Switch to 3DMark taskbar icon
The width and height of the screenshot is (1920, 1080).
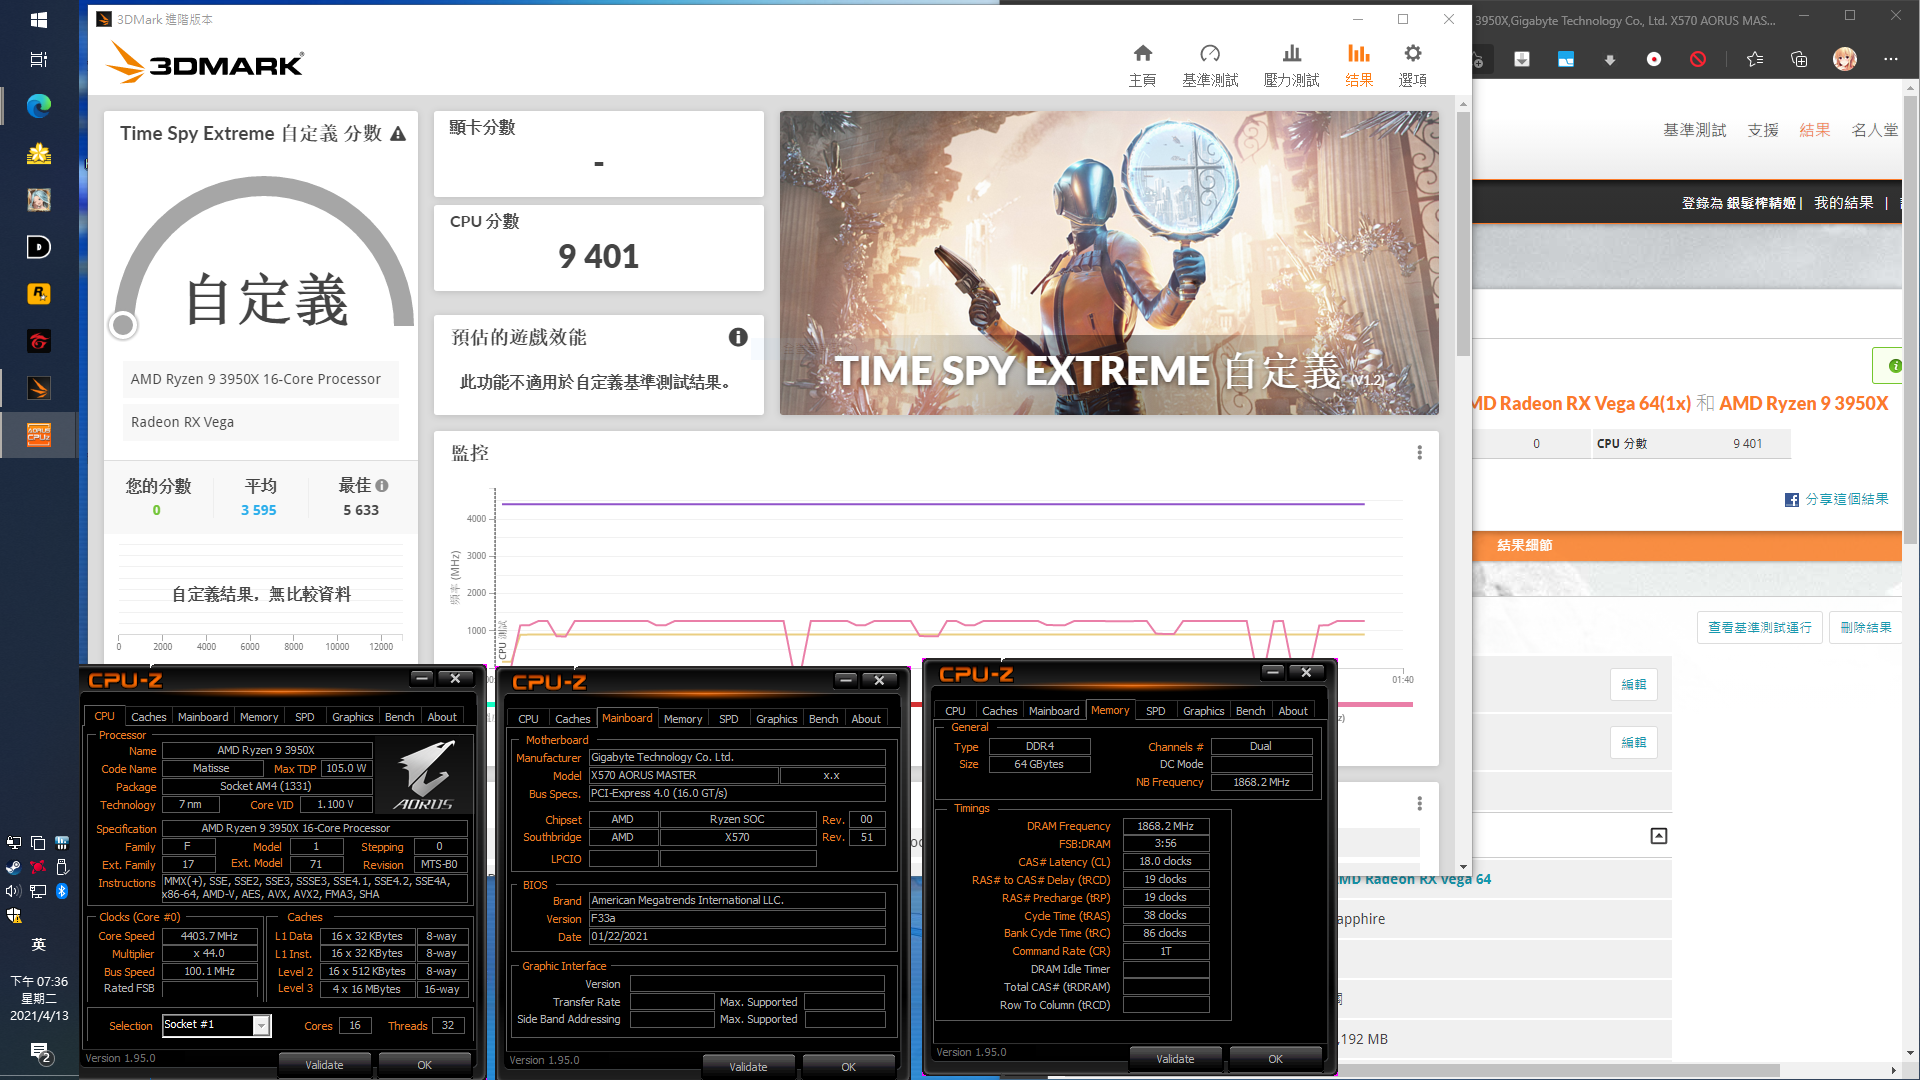pyautogui.click(x=39, y=388)
